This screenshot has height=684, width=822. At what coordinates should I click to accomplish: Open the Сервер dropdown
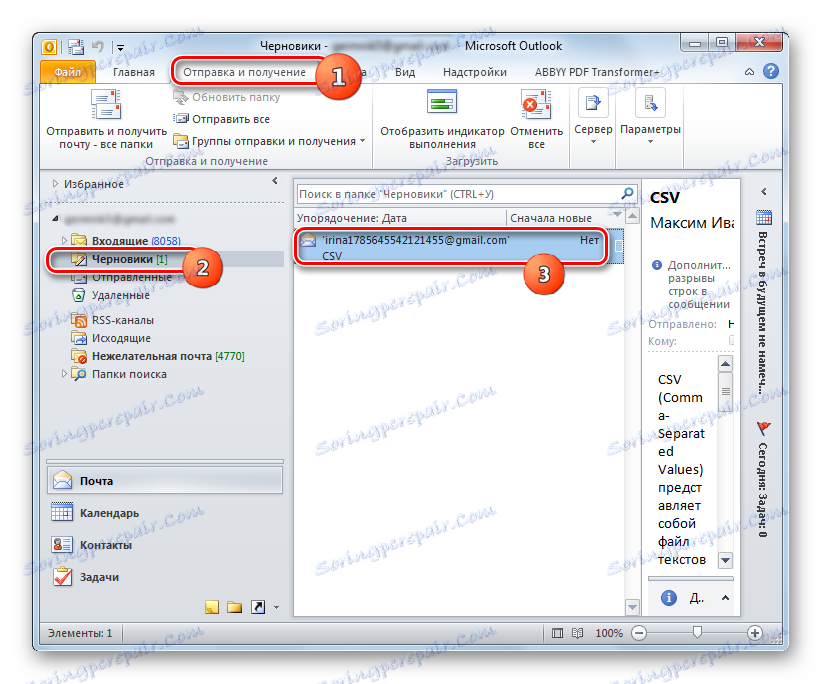point(593,118)
